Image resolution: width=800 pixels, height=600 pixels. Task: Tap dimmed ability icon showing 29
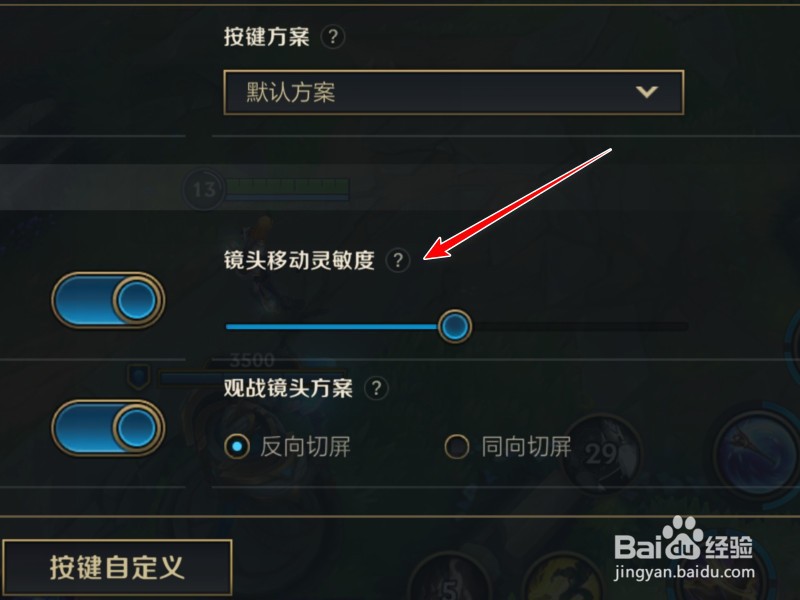(x=602, y=453)
